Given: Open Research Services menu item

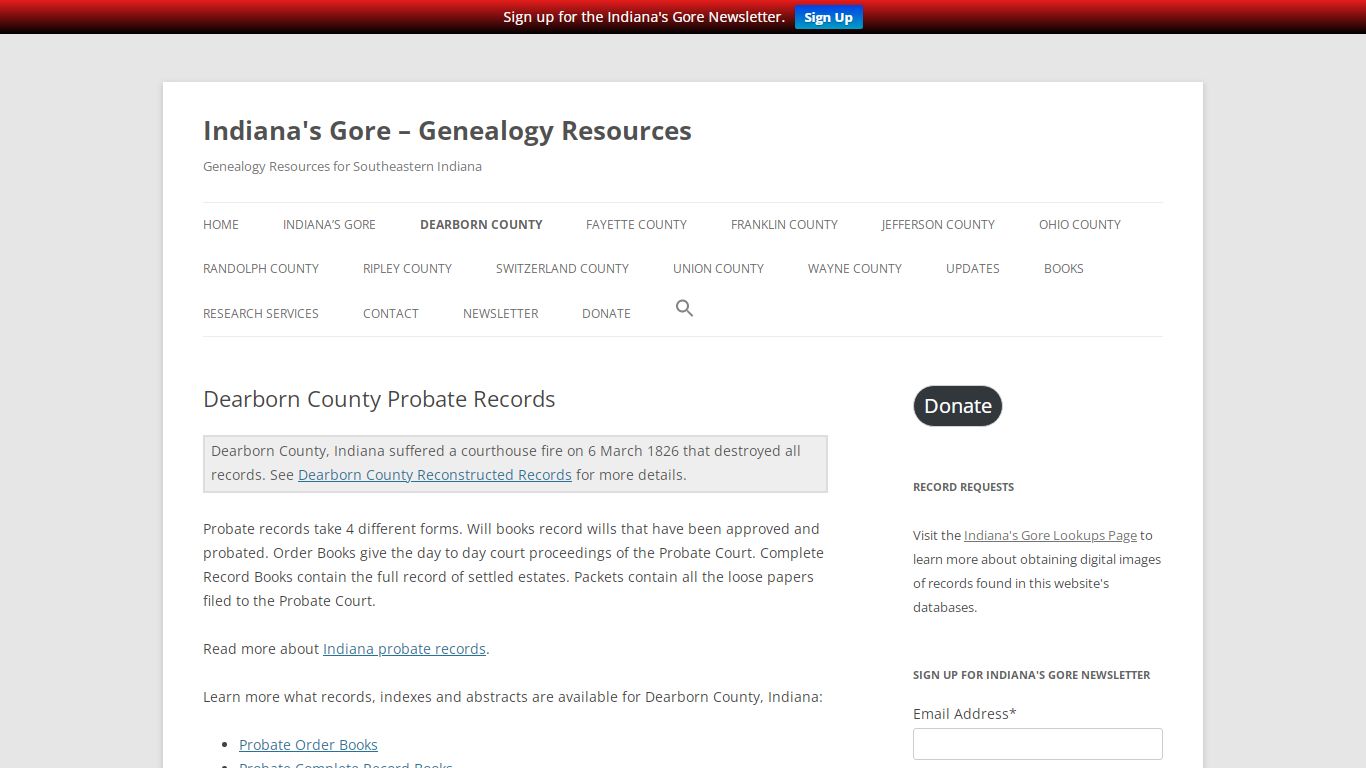Looking at the screenshot, I should click(x=261, y=314).
